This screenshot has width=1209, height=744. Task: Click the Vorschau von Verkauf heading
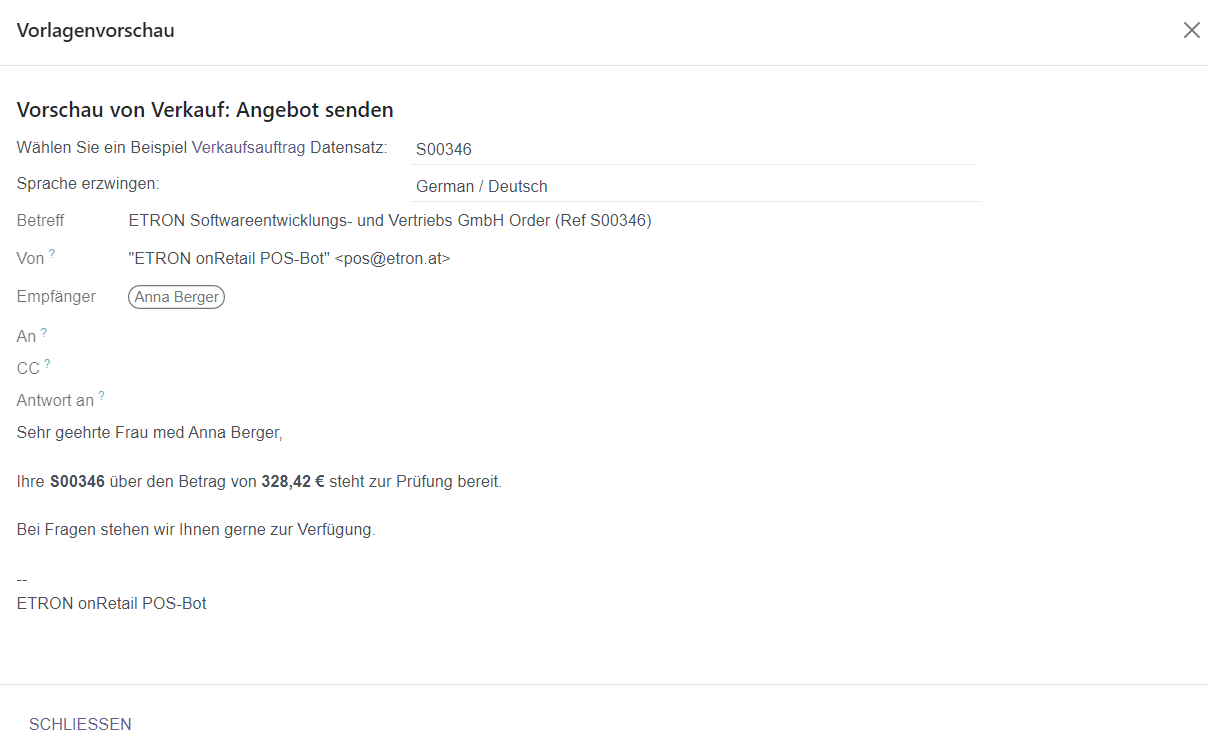205,110
